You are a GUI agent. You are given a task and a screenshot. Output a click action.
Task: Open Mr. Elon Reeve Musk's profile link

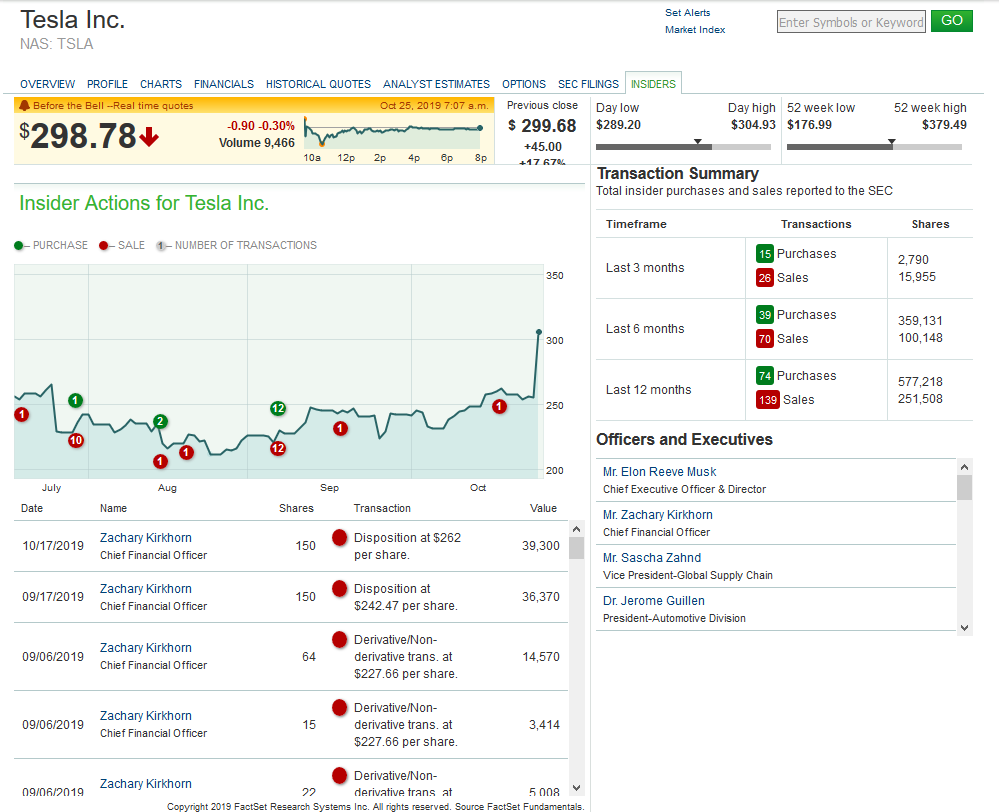point(659,472)
